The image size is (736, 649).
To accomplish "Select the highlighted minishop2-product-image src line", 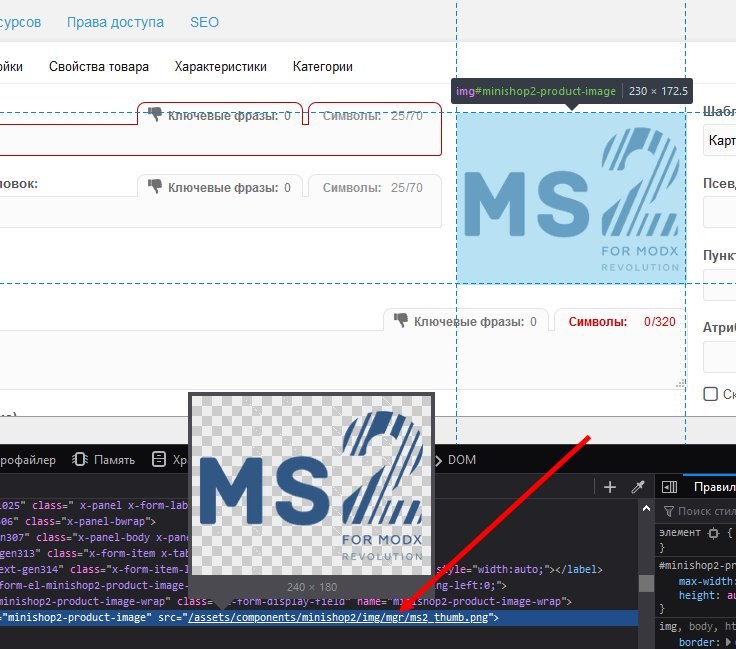I will tap(318, 618).
